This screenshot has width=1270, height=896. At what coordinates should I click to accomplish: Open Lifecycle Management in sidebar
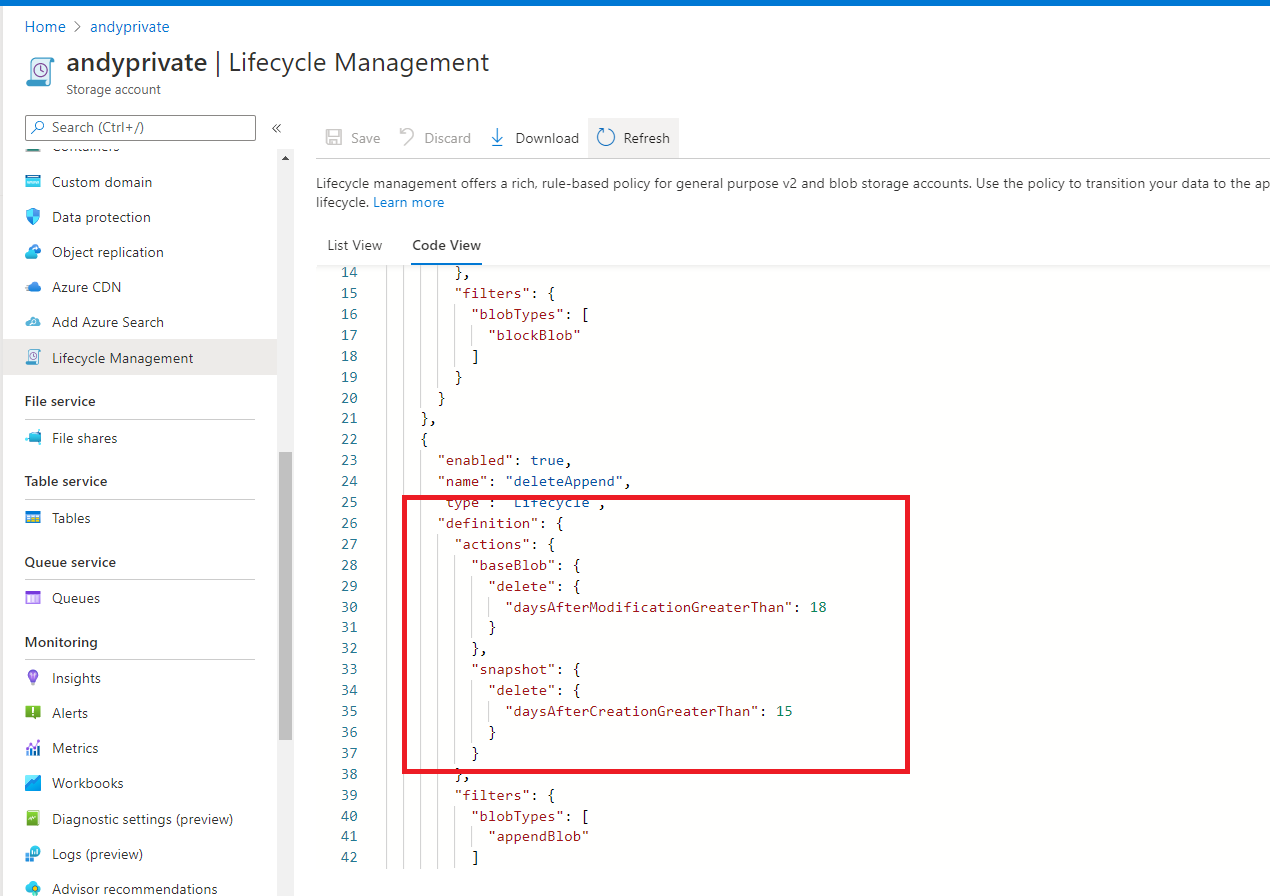(x=122, y=358)
